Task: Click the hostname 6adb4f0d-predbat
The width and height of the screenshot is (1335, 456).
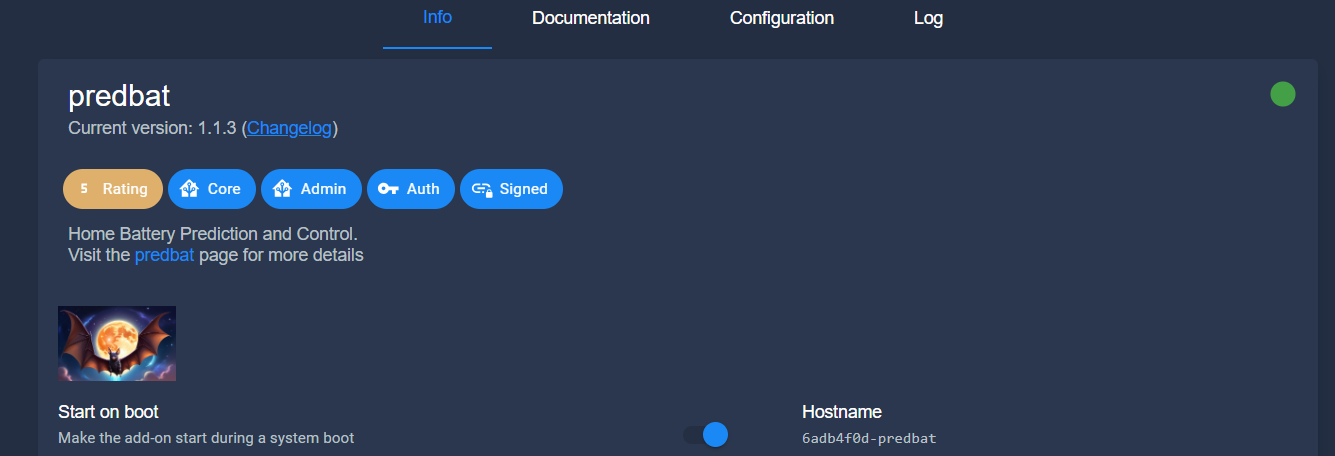Action: 869,438
